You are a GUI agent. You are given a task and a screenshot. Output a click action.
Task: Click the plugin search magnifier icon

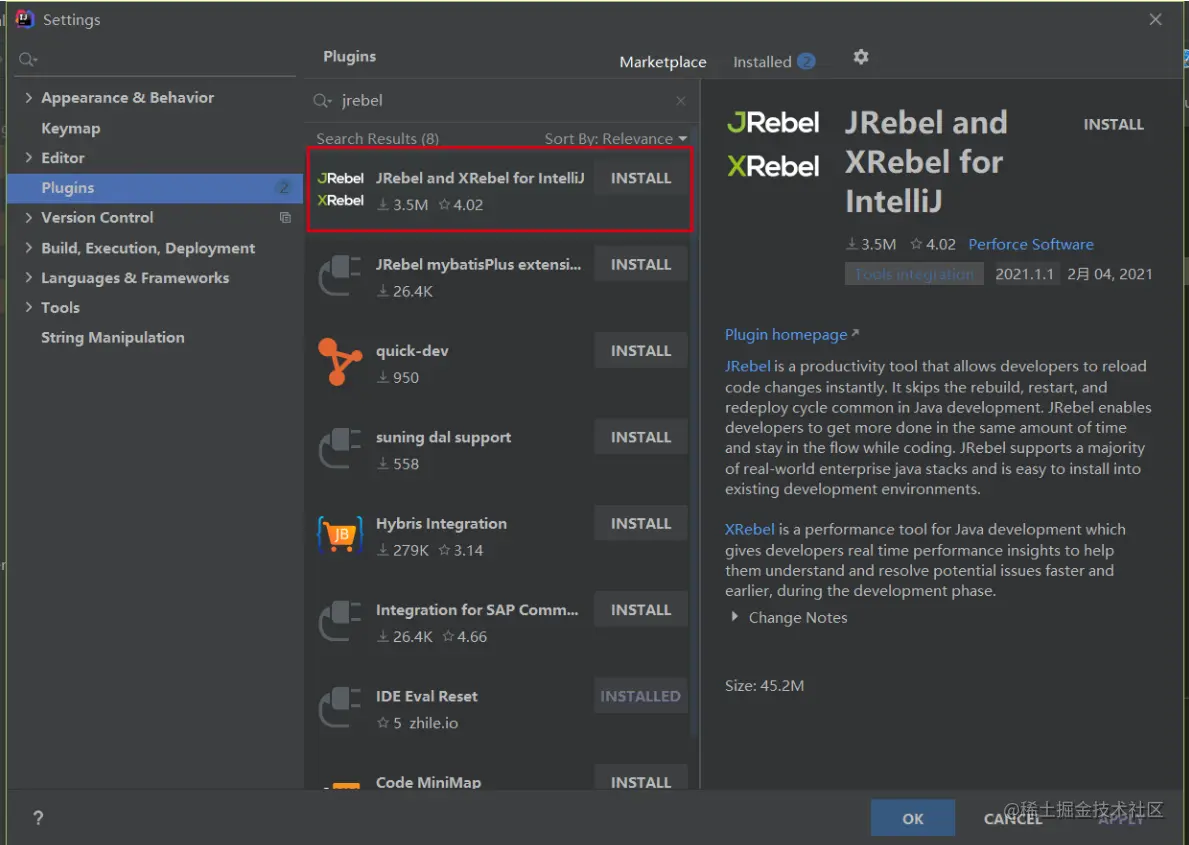(x=322, y=100)
